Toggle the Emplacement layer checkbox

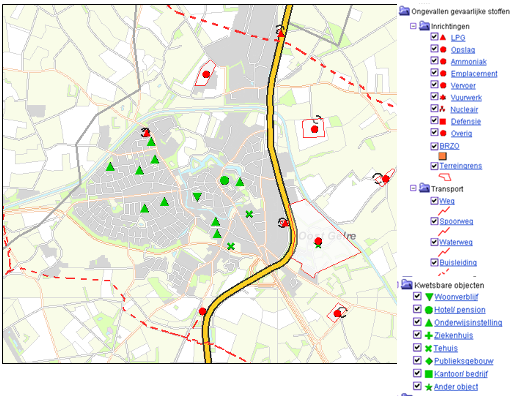pyautogui.click(x=434, y=73)
